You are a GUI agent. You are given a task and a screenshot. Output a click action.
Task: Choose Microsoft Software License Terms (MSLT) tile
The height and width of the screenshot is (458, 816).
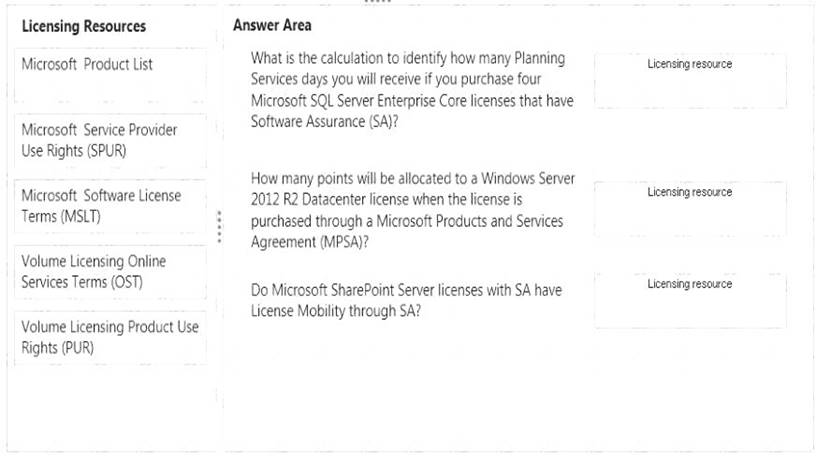[110, 206]
